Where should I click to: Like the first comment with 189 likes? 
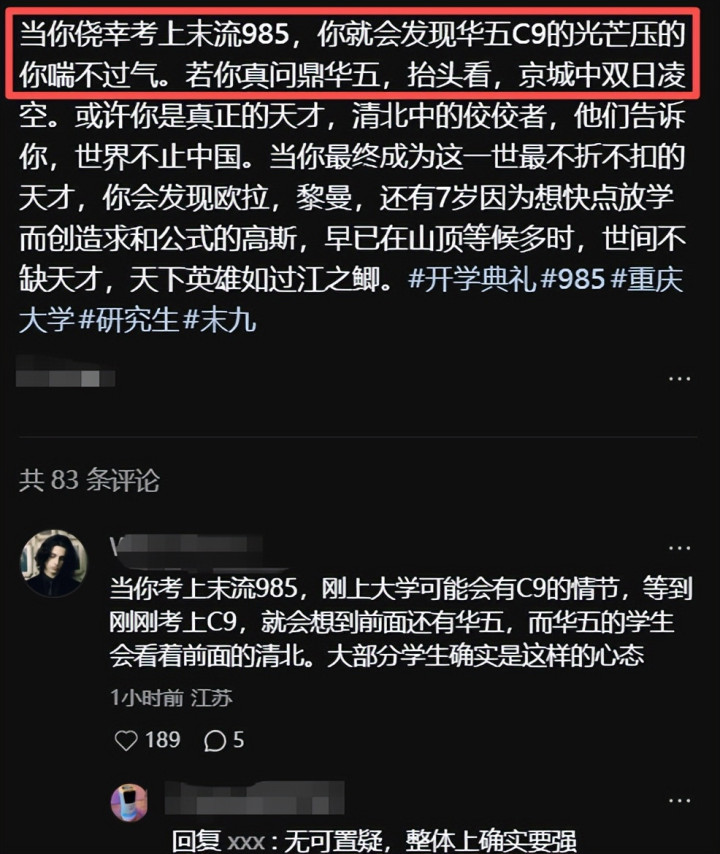126,740
